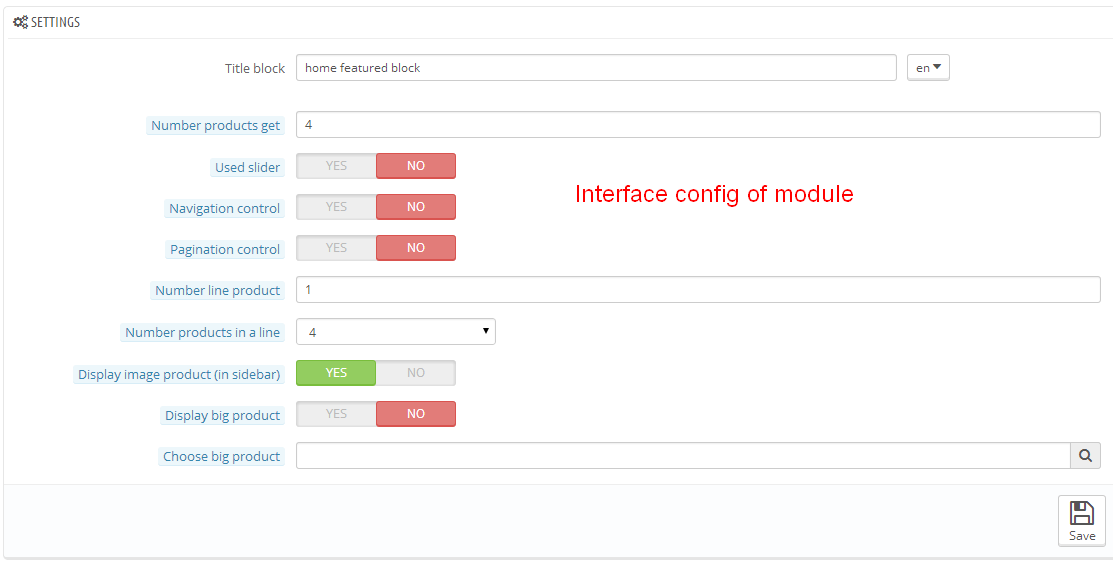This screenshot has height=564, width=1113.
Task: Open the en language dropdown
Action: coord(928,68)
